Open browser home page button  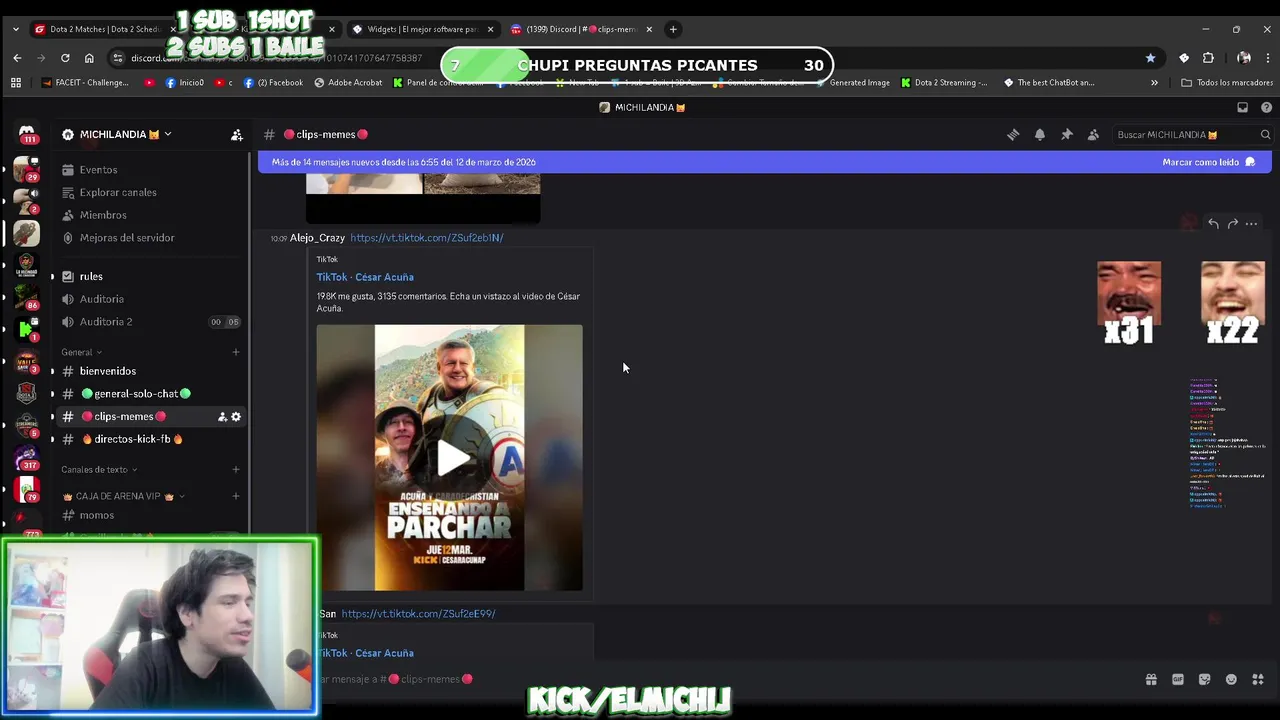point(89,58)
